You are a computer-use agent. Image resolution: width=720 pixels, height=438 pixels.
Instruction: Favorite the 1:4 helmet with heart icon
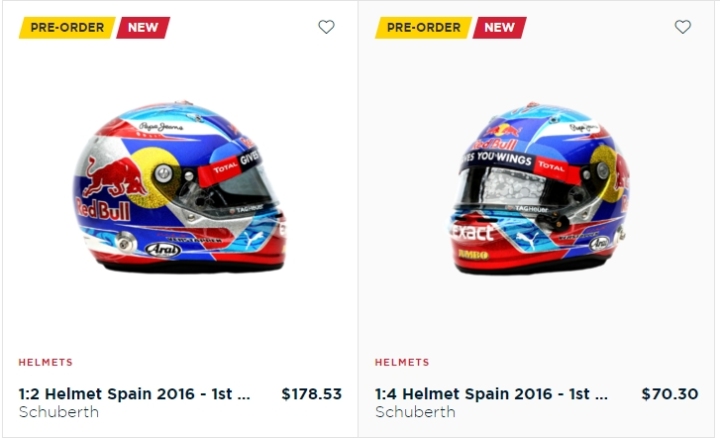[683, 27]
